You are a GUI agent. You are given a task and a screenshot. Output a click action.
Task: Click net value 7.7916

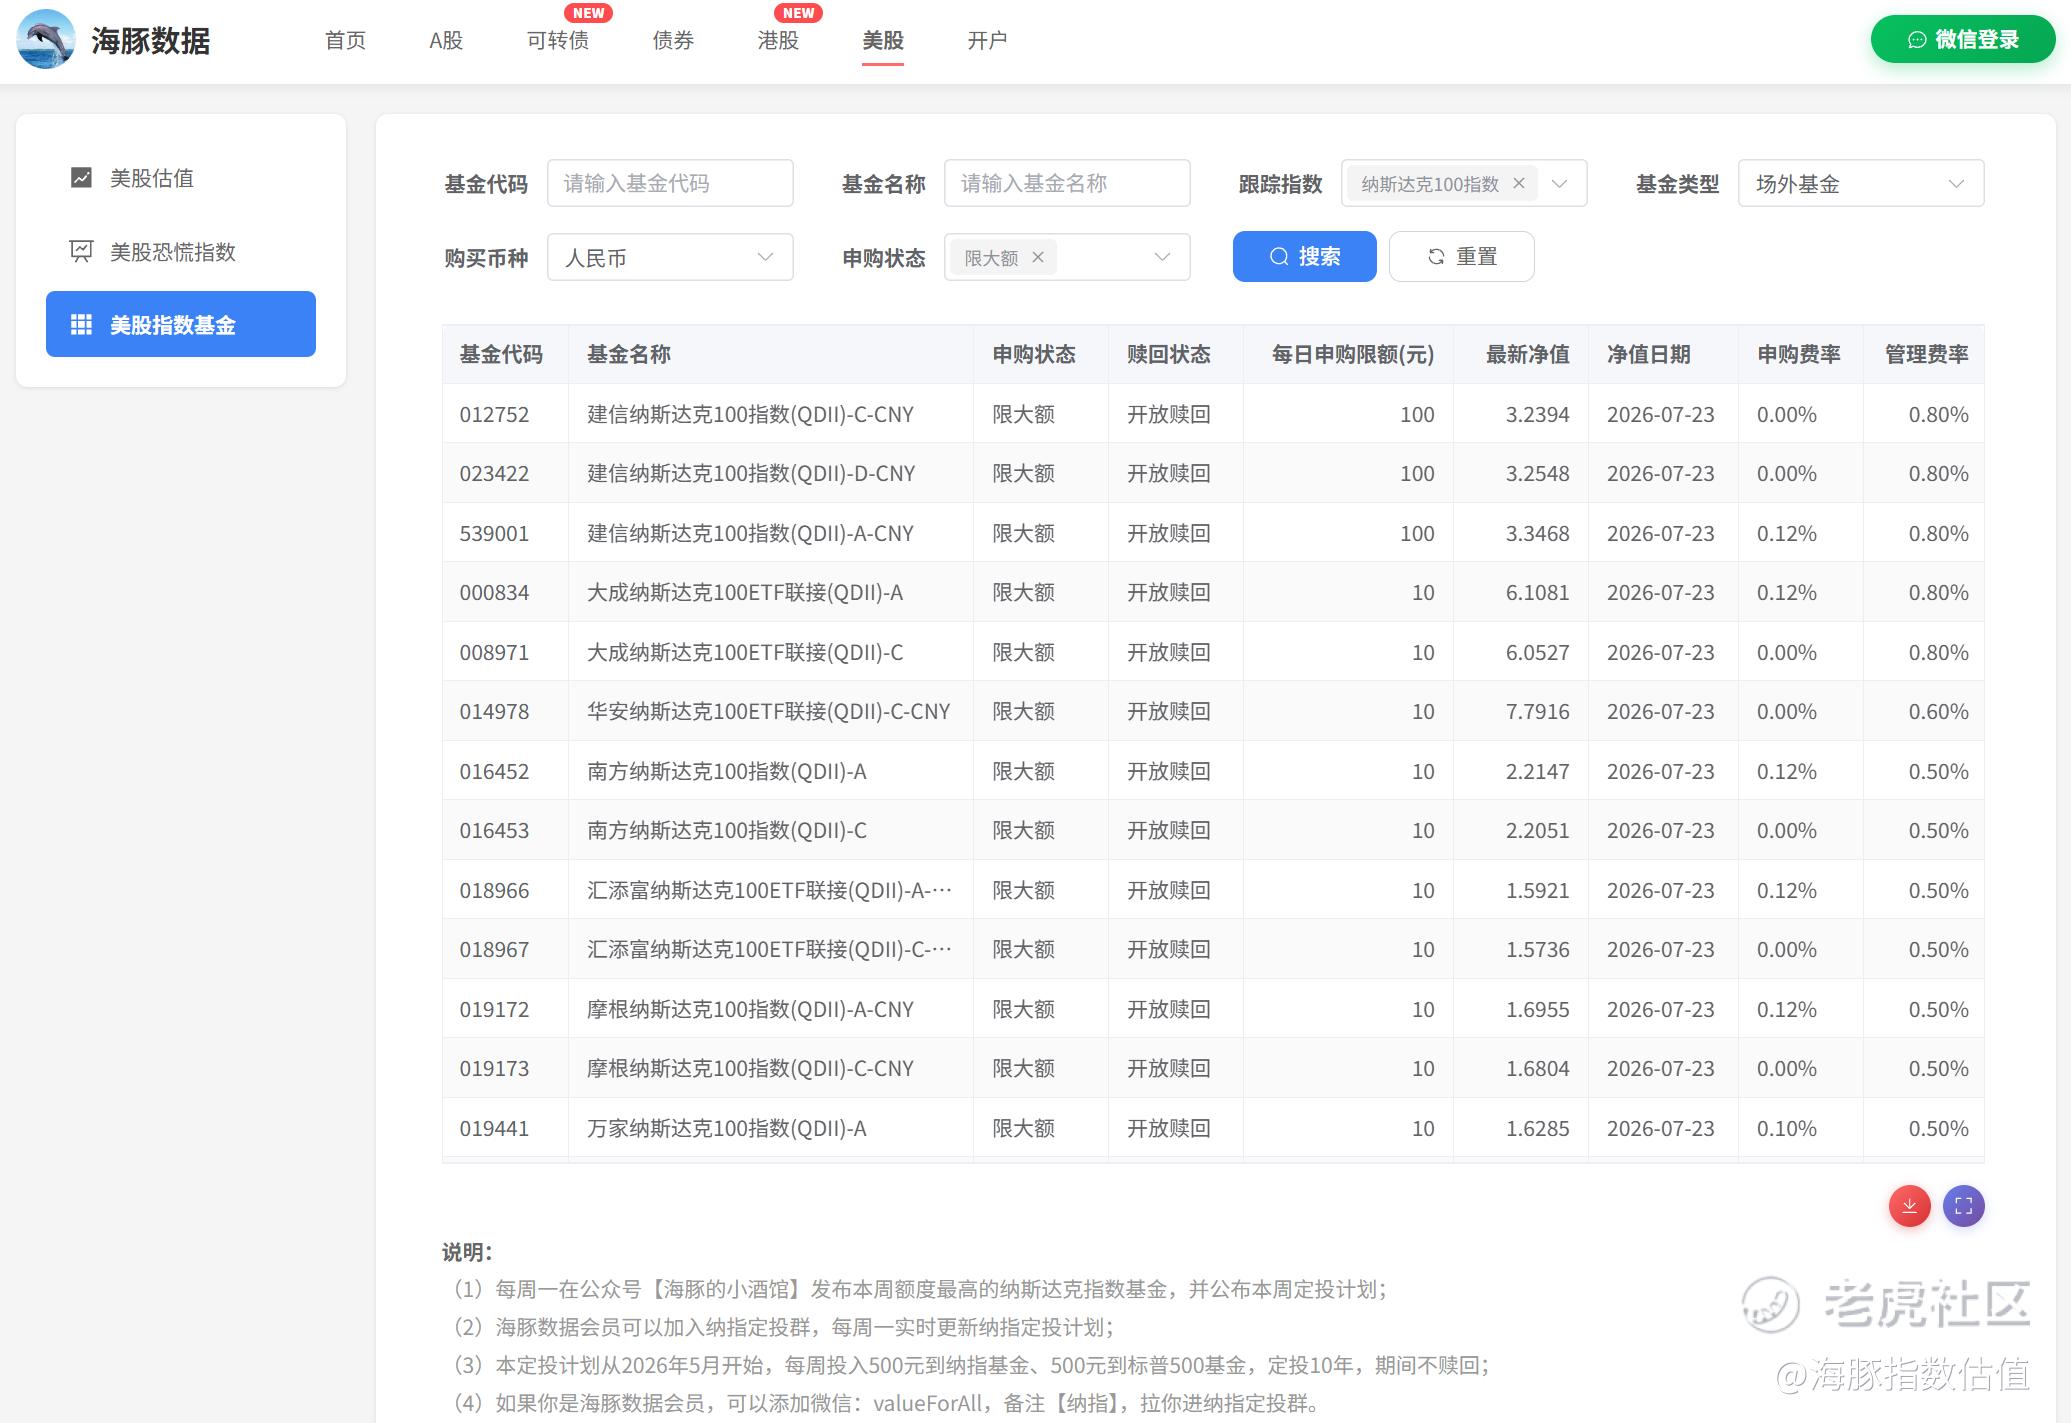1538,711
